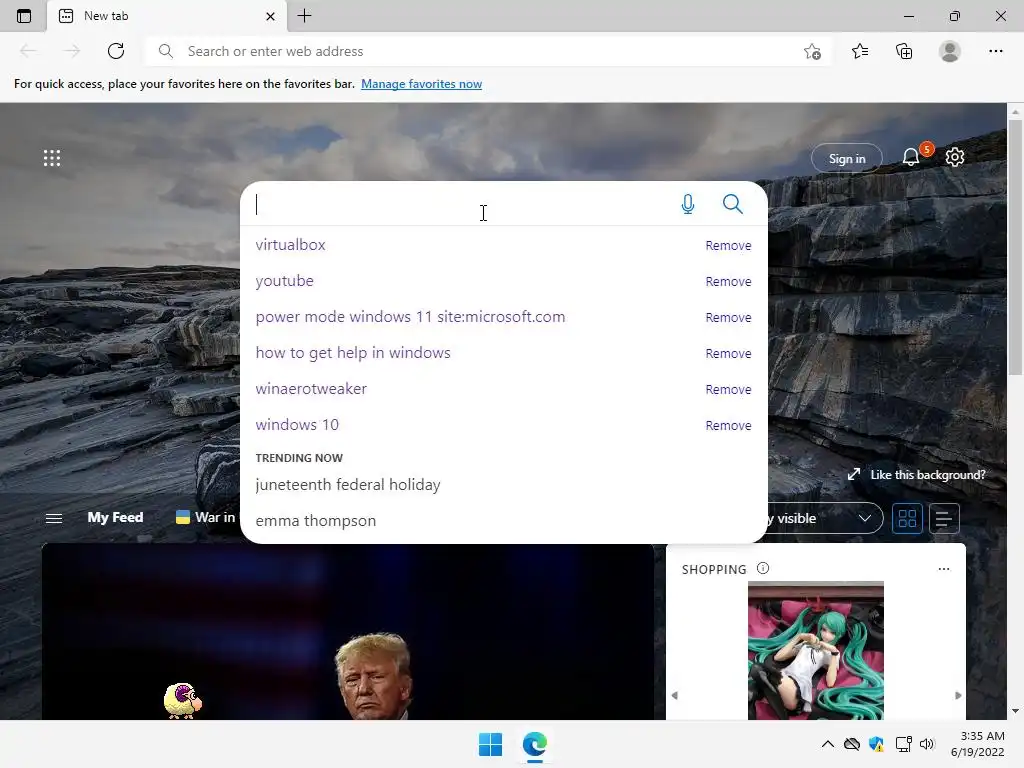
Task: Show hidden system tray icons chevron
Action: click(827, 744)
